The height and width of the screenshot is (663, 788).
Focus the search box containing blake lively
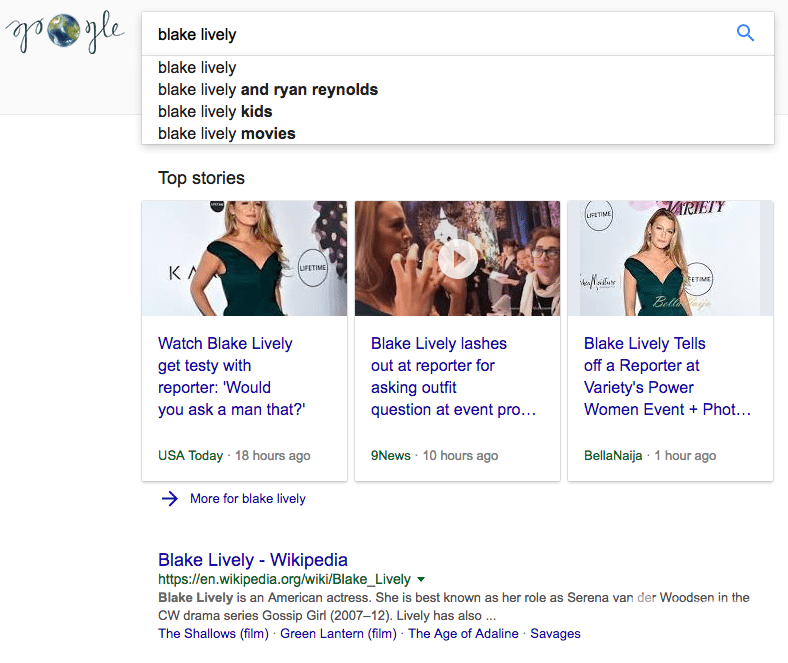(x=458, y=34)
